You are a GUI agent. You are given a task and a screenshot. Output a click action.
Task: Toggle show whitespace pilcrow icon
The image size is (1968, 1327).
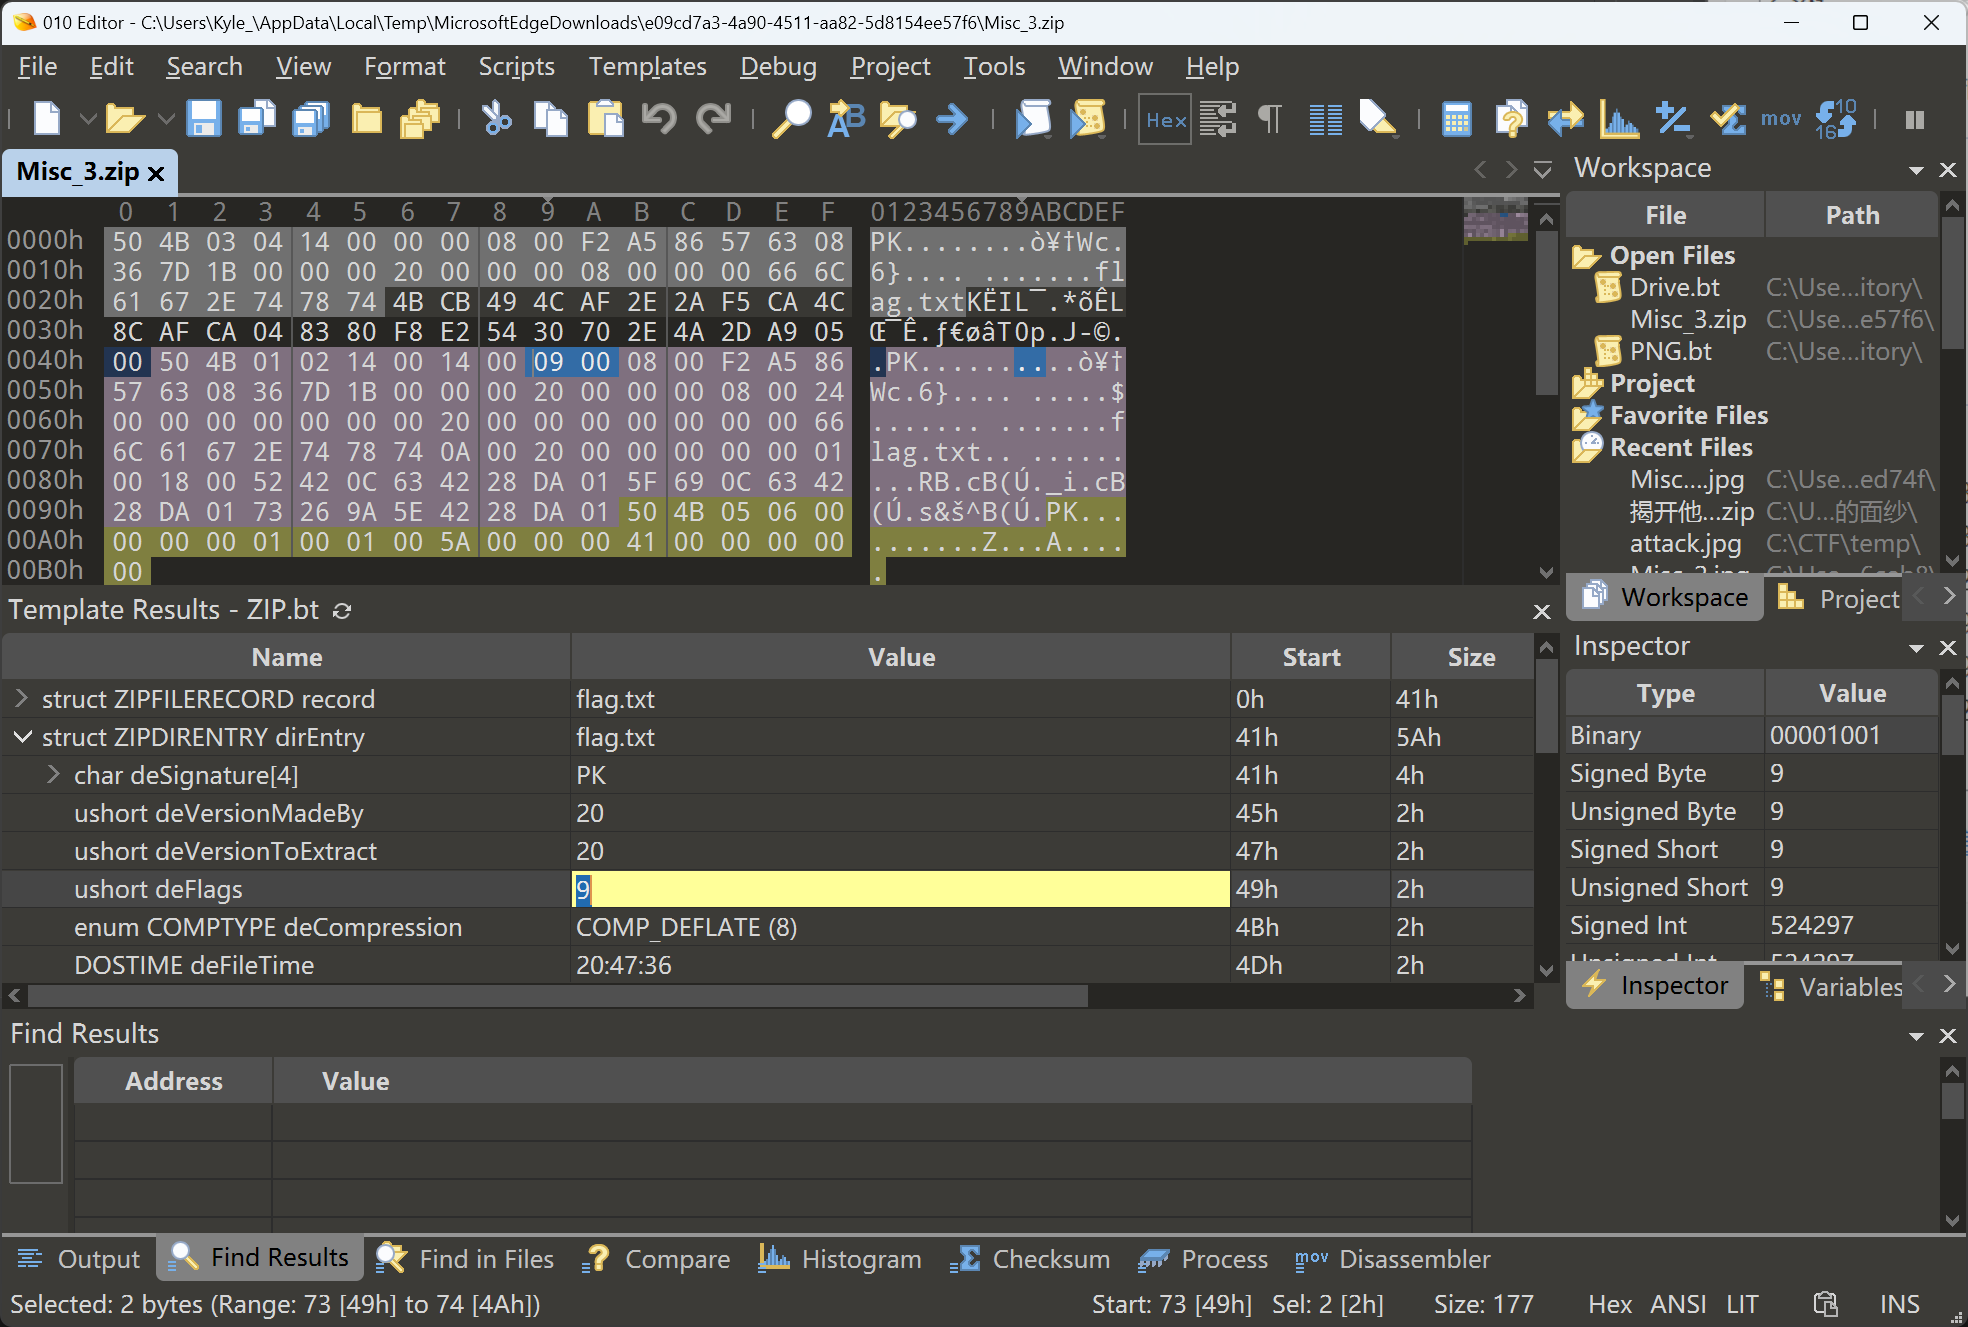pos(1270,120)
